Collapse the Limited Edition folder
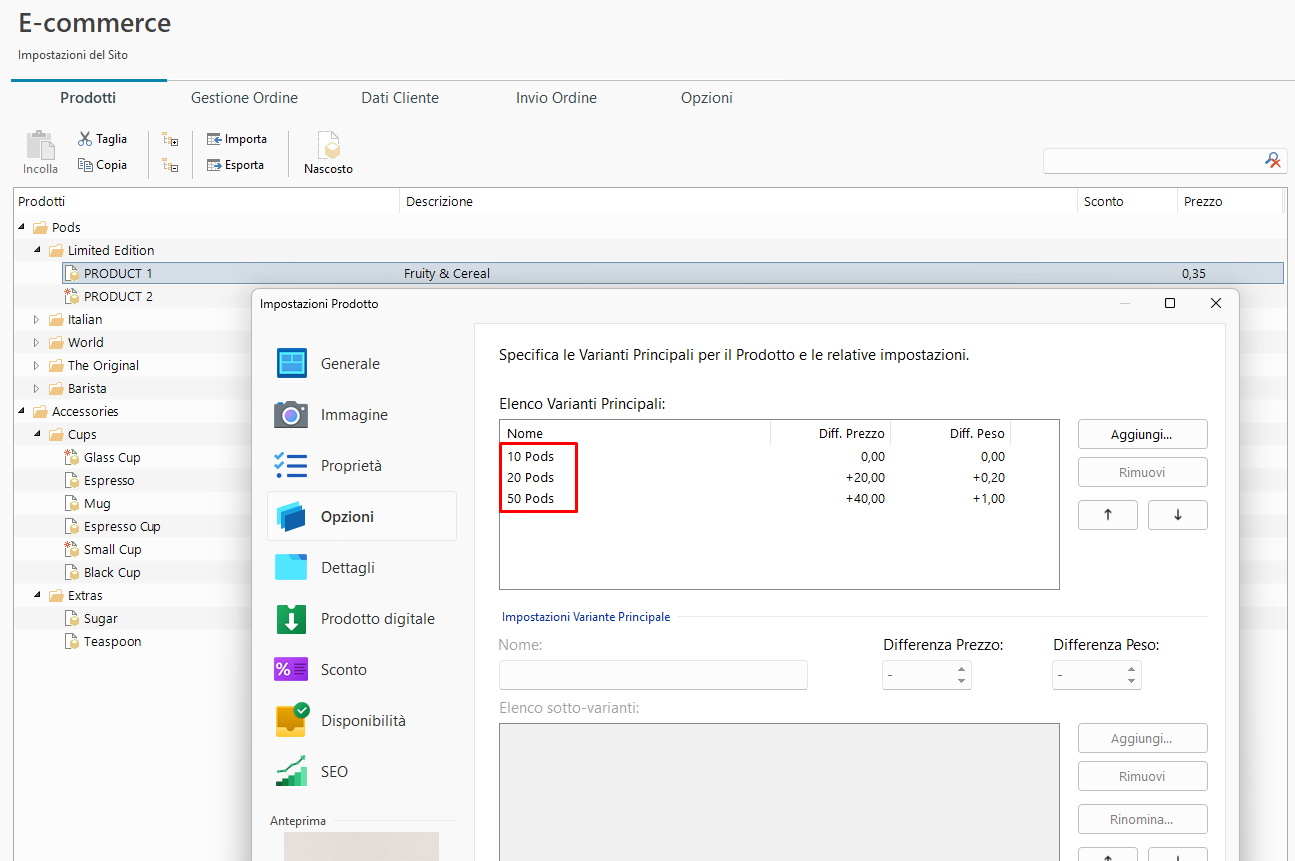1295x861 pixels. (38, 250)
